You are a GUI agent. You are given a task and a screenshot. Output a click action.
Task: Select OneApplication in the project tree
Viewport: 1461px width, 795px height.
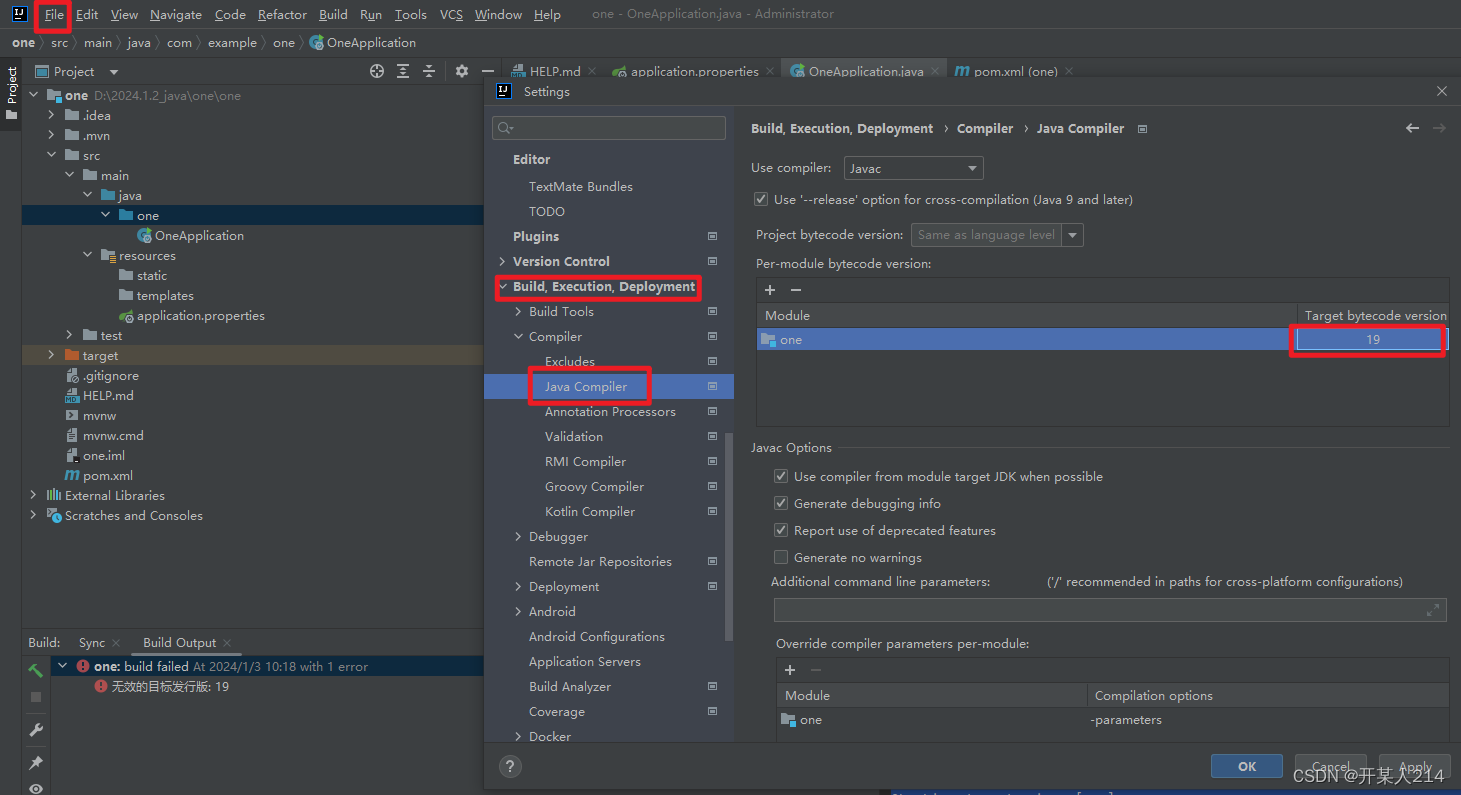tap(199, 236)
